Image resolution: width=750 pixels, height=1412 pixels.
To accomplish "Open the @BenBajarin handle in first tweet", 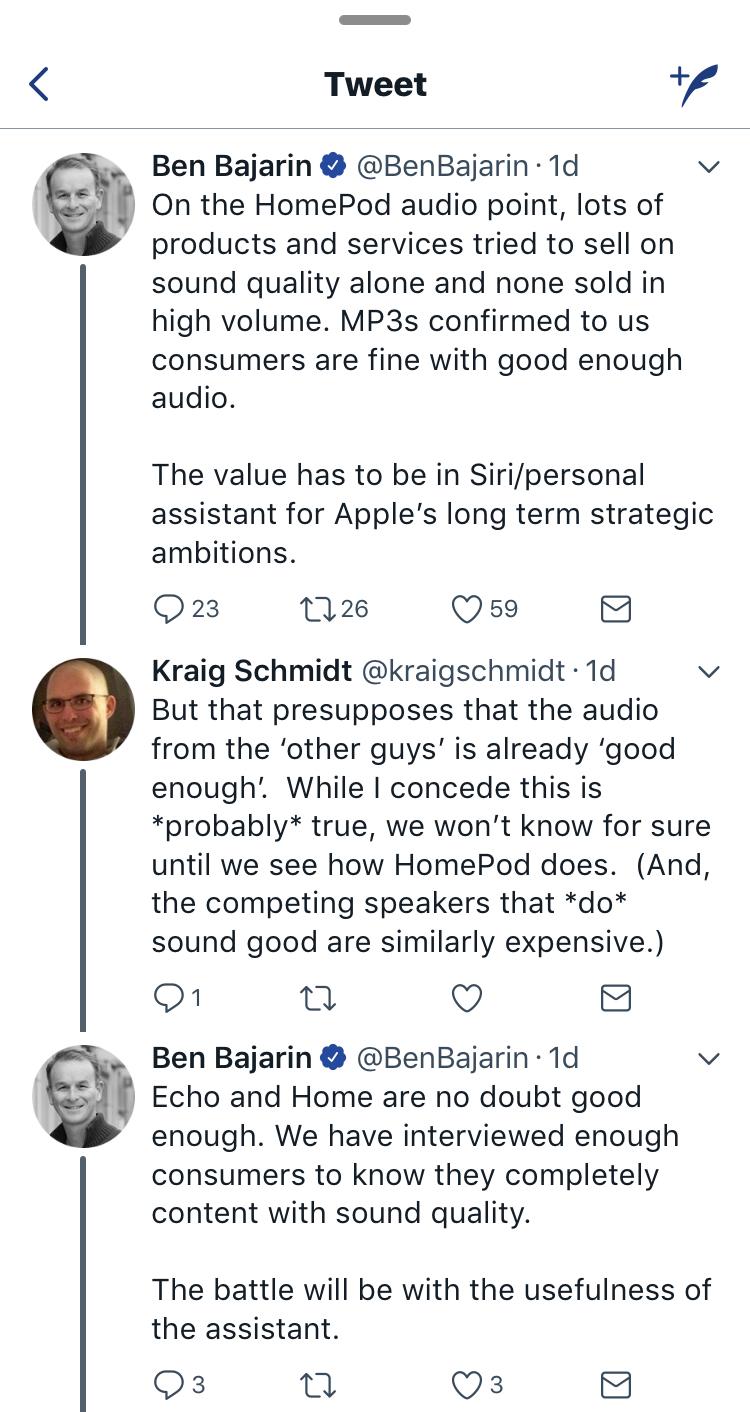I will (442, 166).
